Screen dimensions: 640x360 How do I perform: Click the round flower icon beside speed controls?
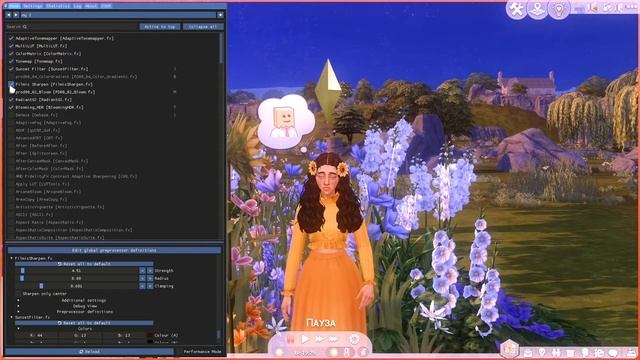click(354, 339)
